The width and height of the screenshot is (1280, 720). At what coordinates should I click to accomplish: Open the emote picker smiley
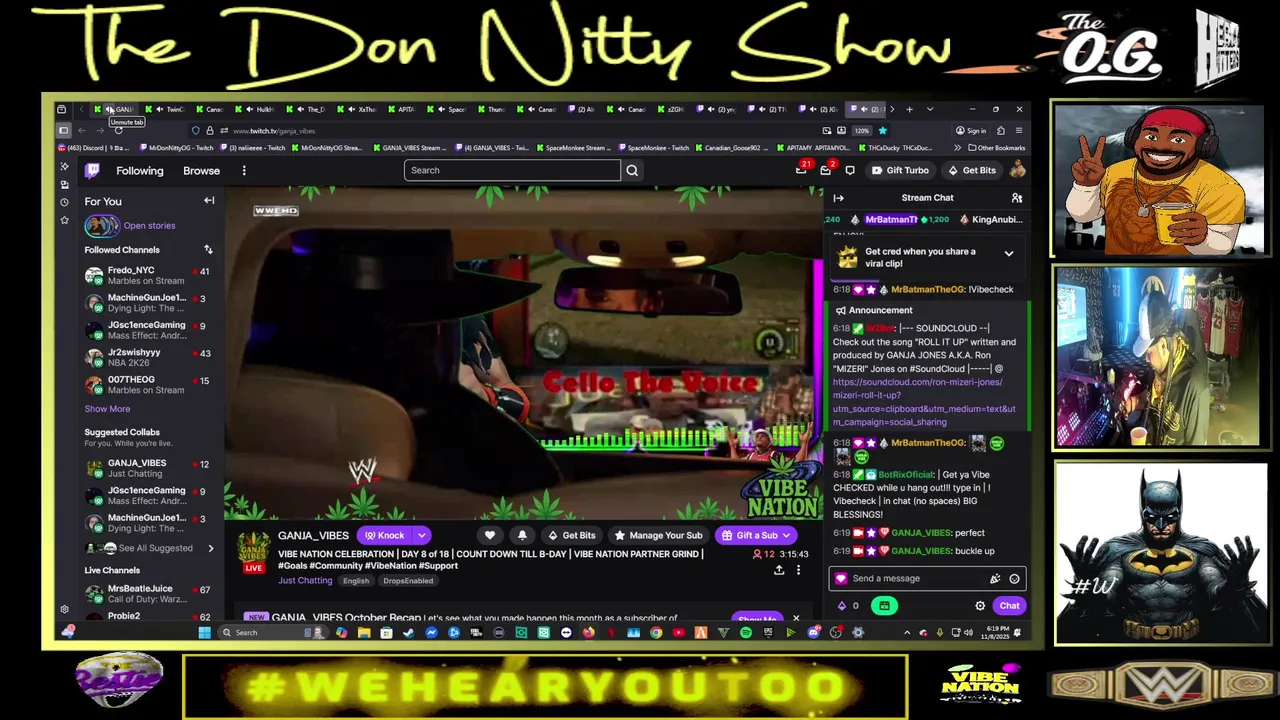1014,579
